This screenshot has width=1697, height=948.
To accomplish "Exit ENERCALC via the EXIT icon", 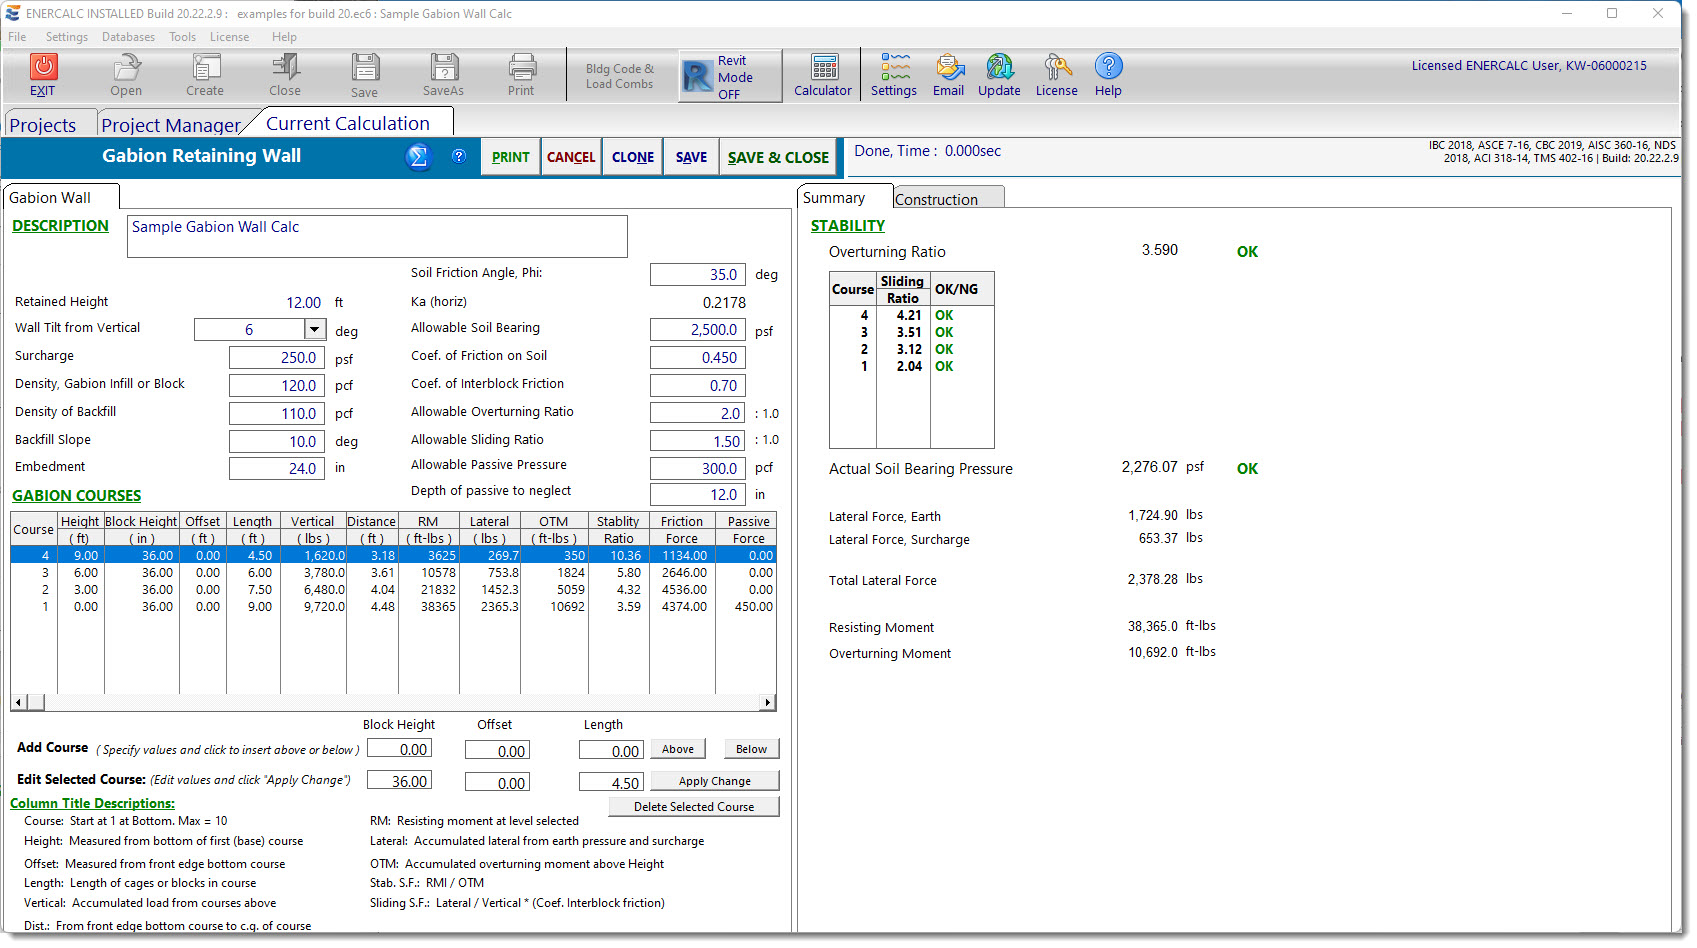I will pos(42,74).
